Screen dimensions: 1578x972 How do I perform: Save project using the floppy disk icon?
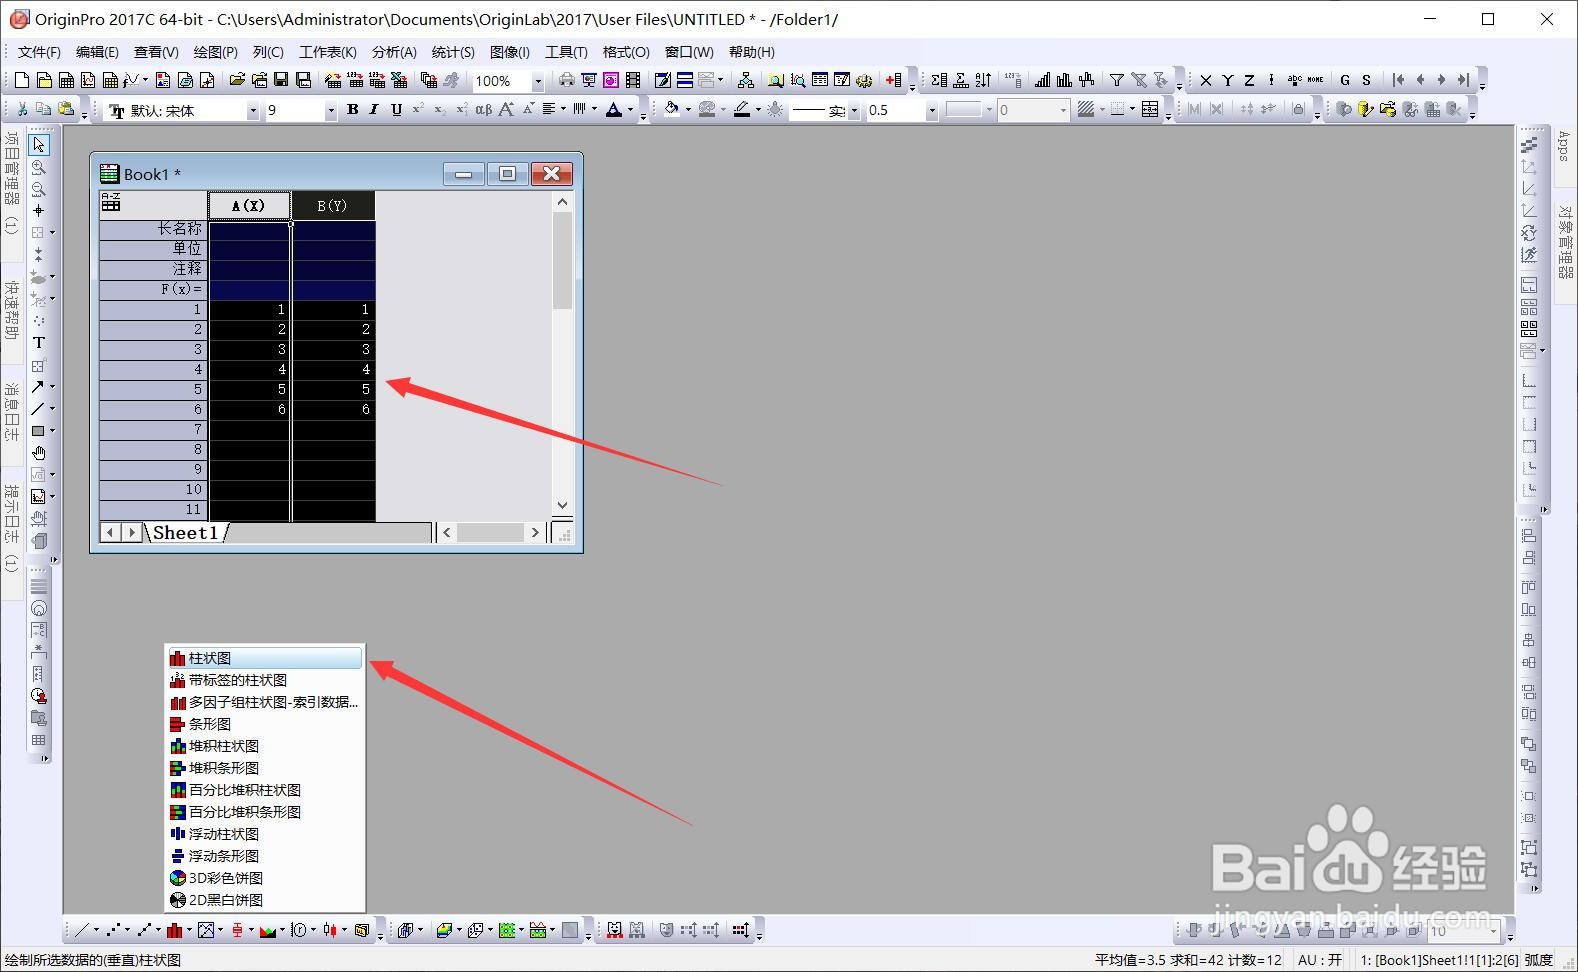[x=281, y=80]
